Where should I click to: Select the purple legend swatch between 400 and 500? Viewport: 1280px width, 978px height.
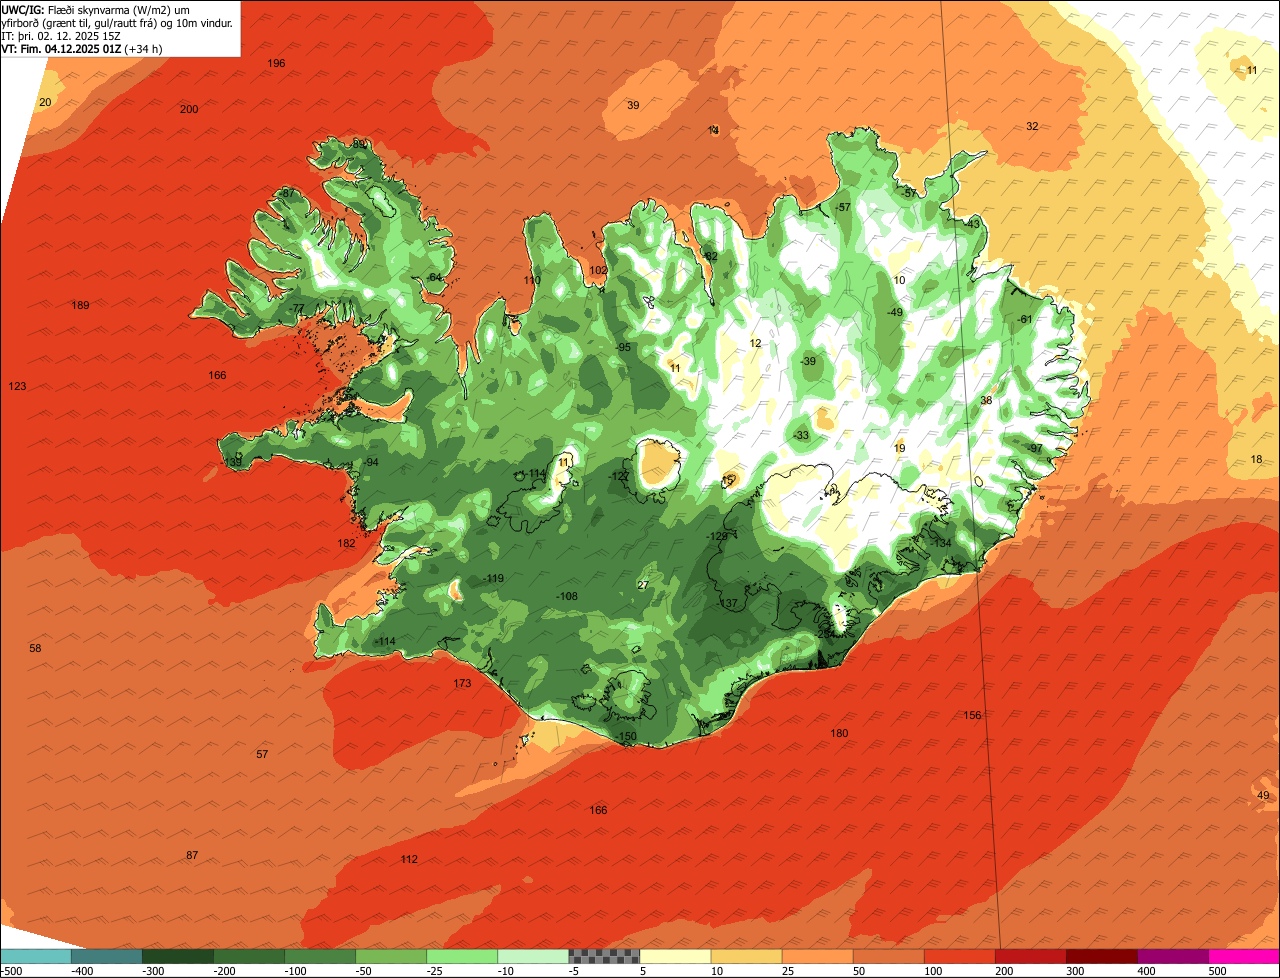point(1173,956)
